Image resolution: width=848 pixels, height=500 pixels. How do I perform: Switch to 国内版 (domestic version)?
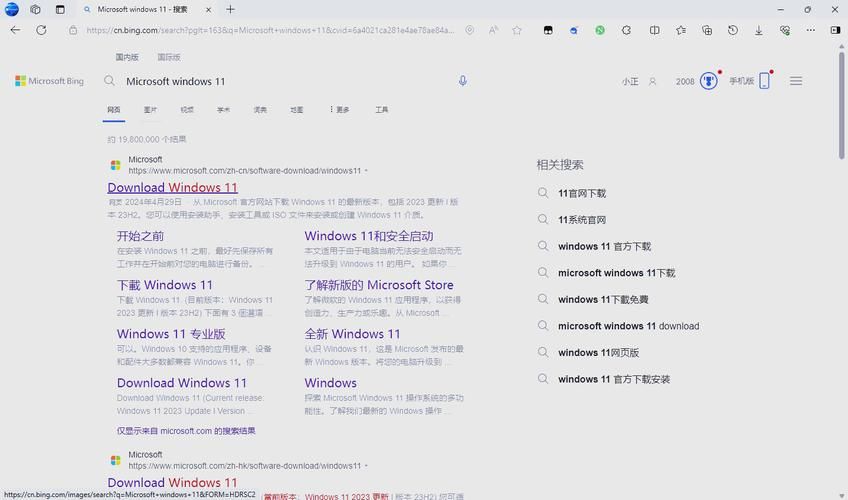pos(127,57)
